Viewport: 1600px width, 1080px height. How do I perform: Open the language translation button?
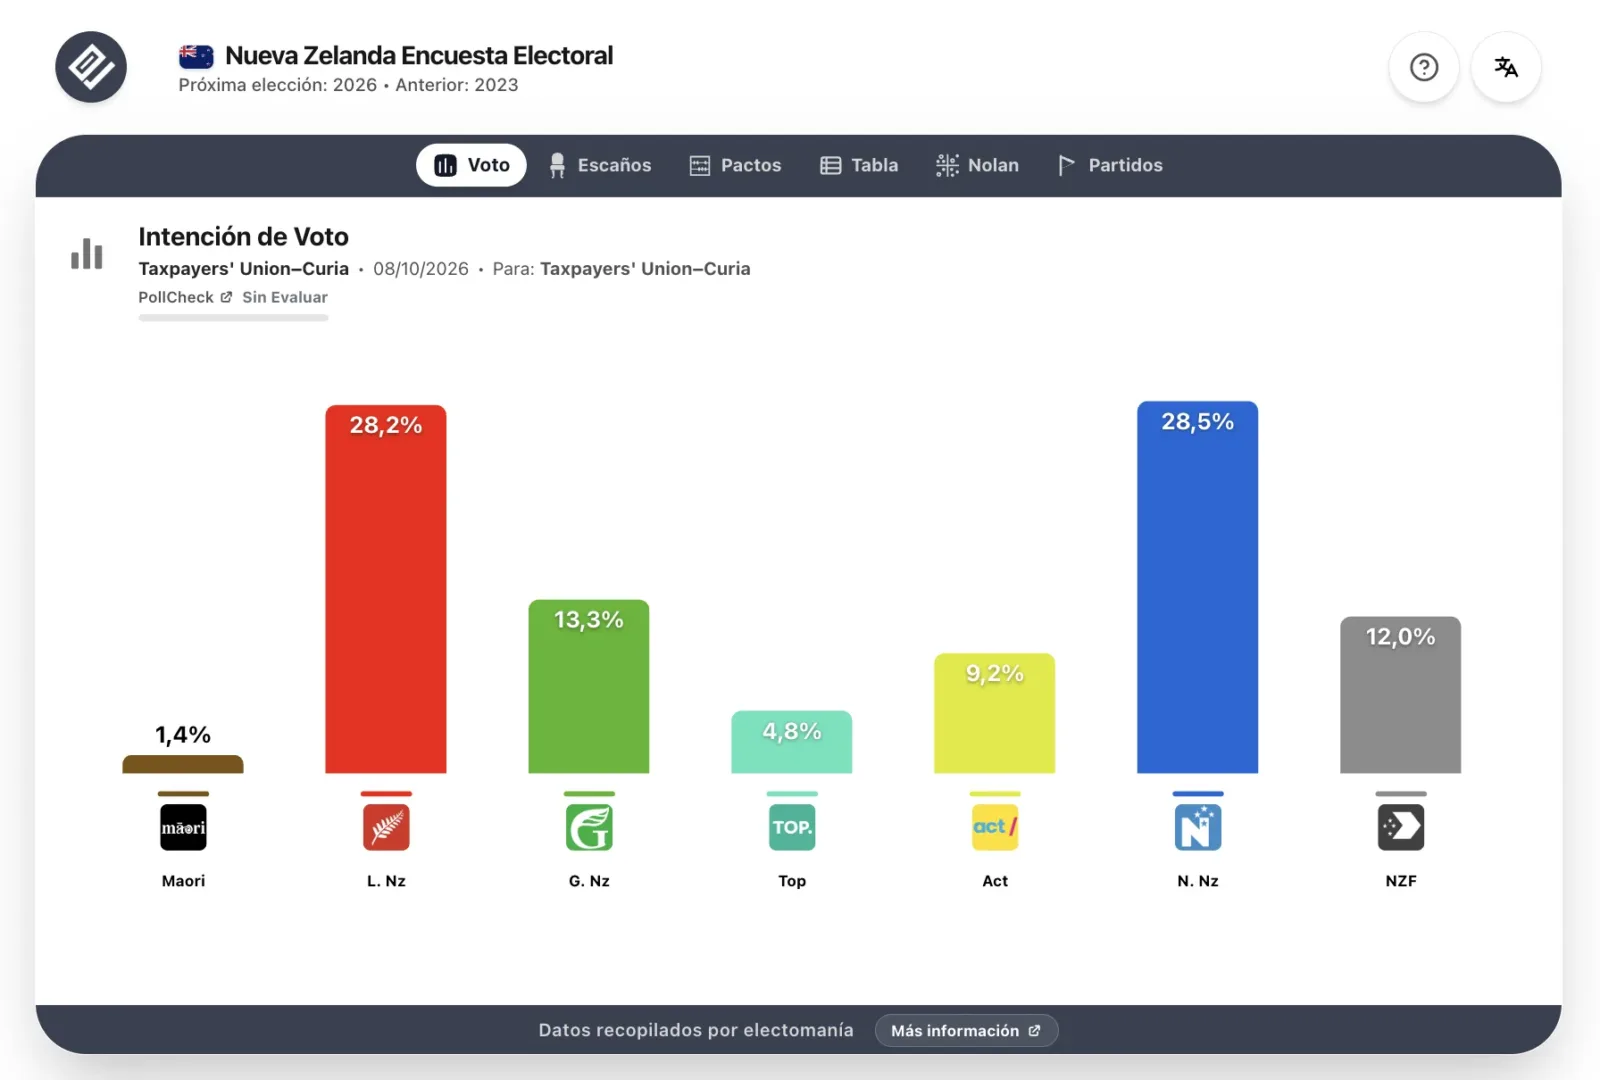pos(1506,67)
